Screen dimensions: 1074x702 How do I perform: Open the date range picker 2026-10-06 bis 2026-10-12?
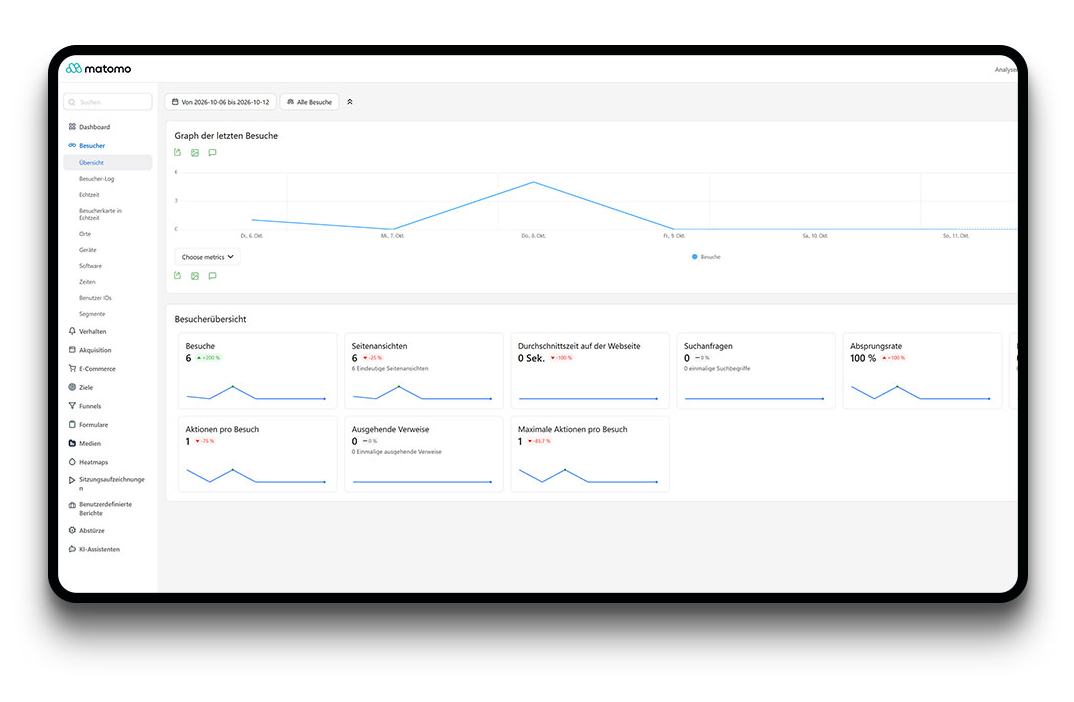point(221,102)
